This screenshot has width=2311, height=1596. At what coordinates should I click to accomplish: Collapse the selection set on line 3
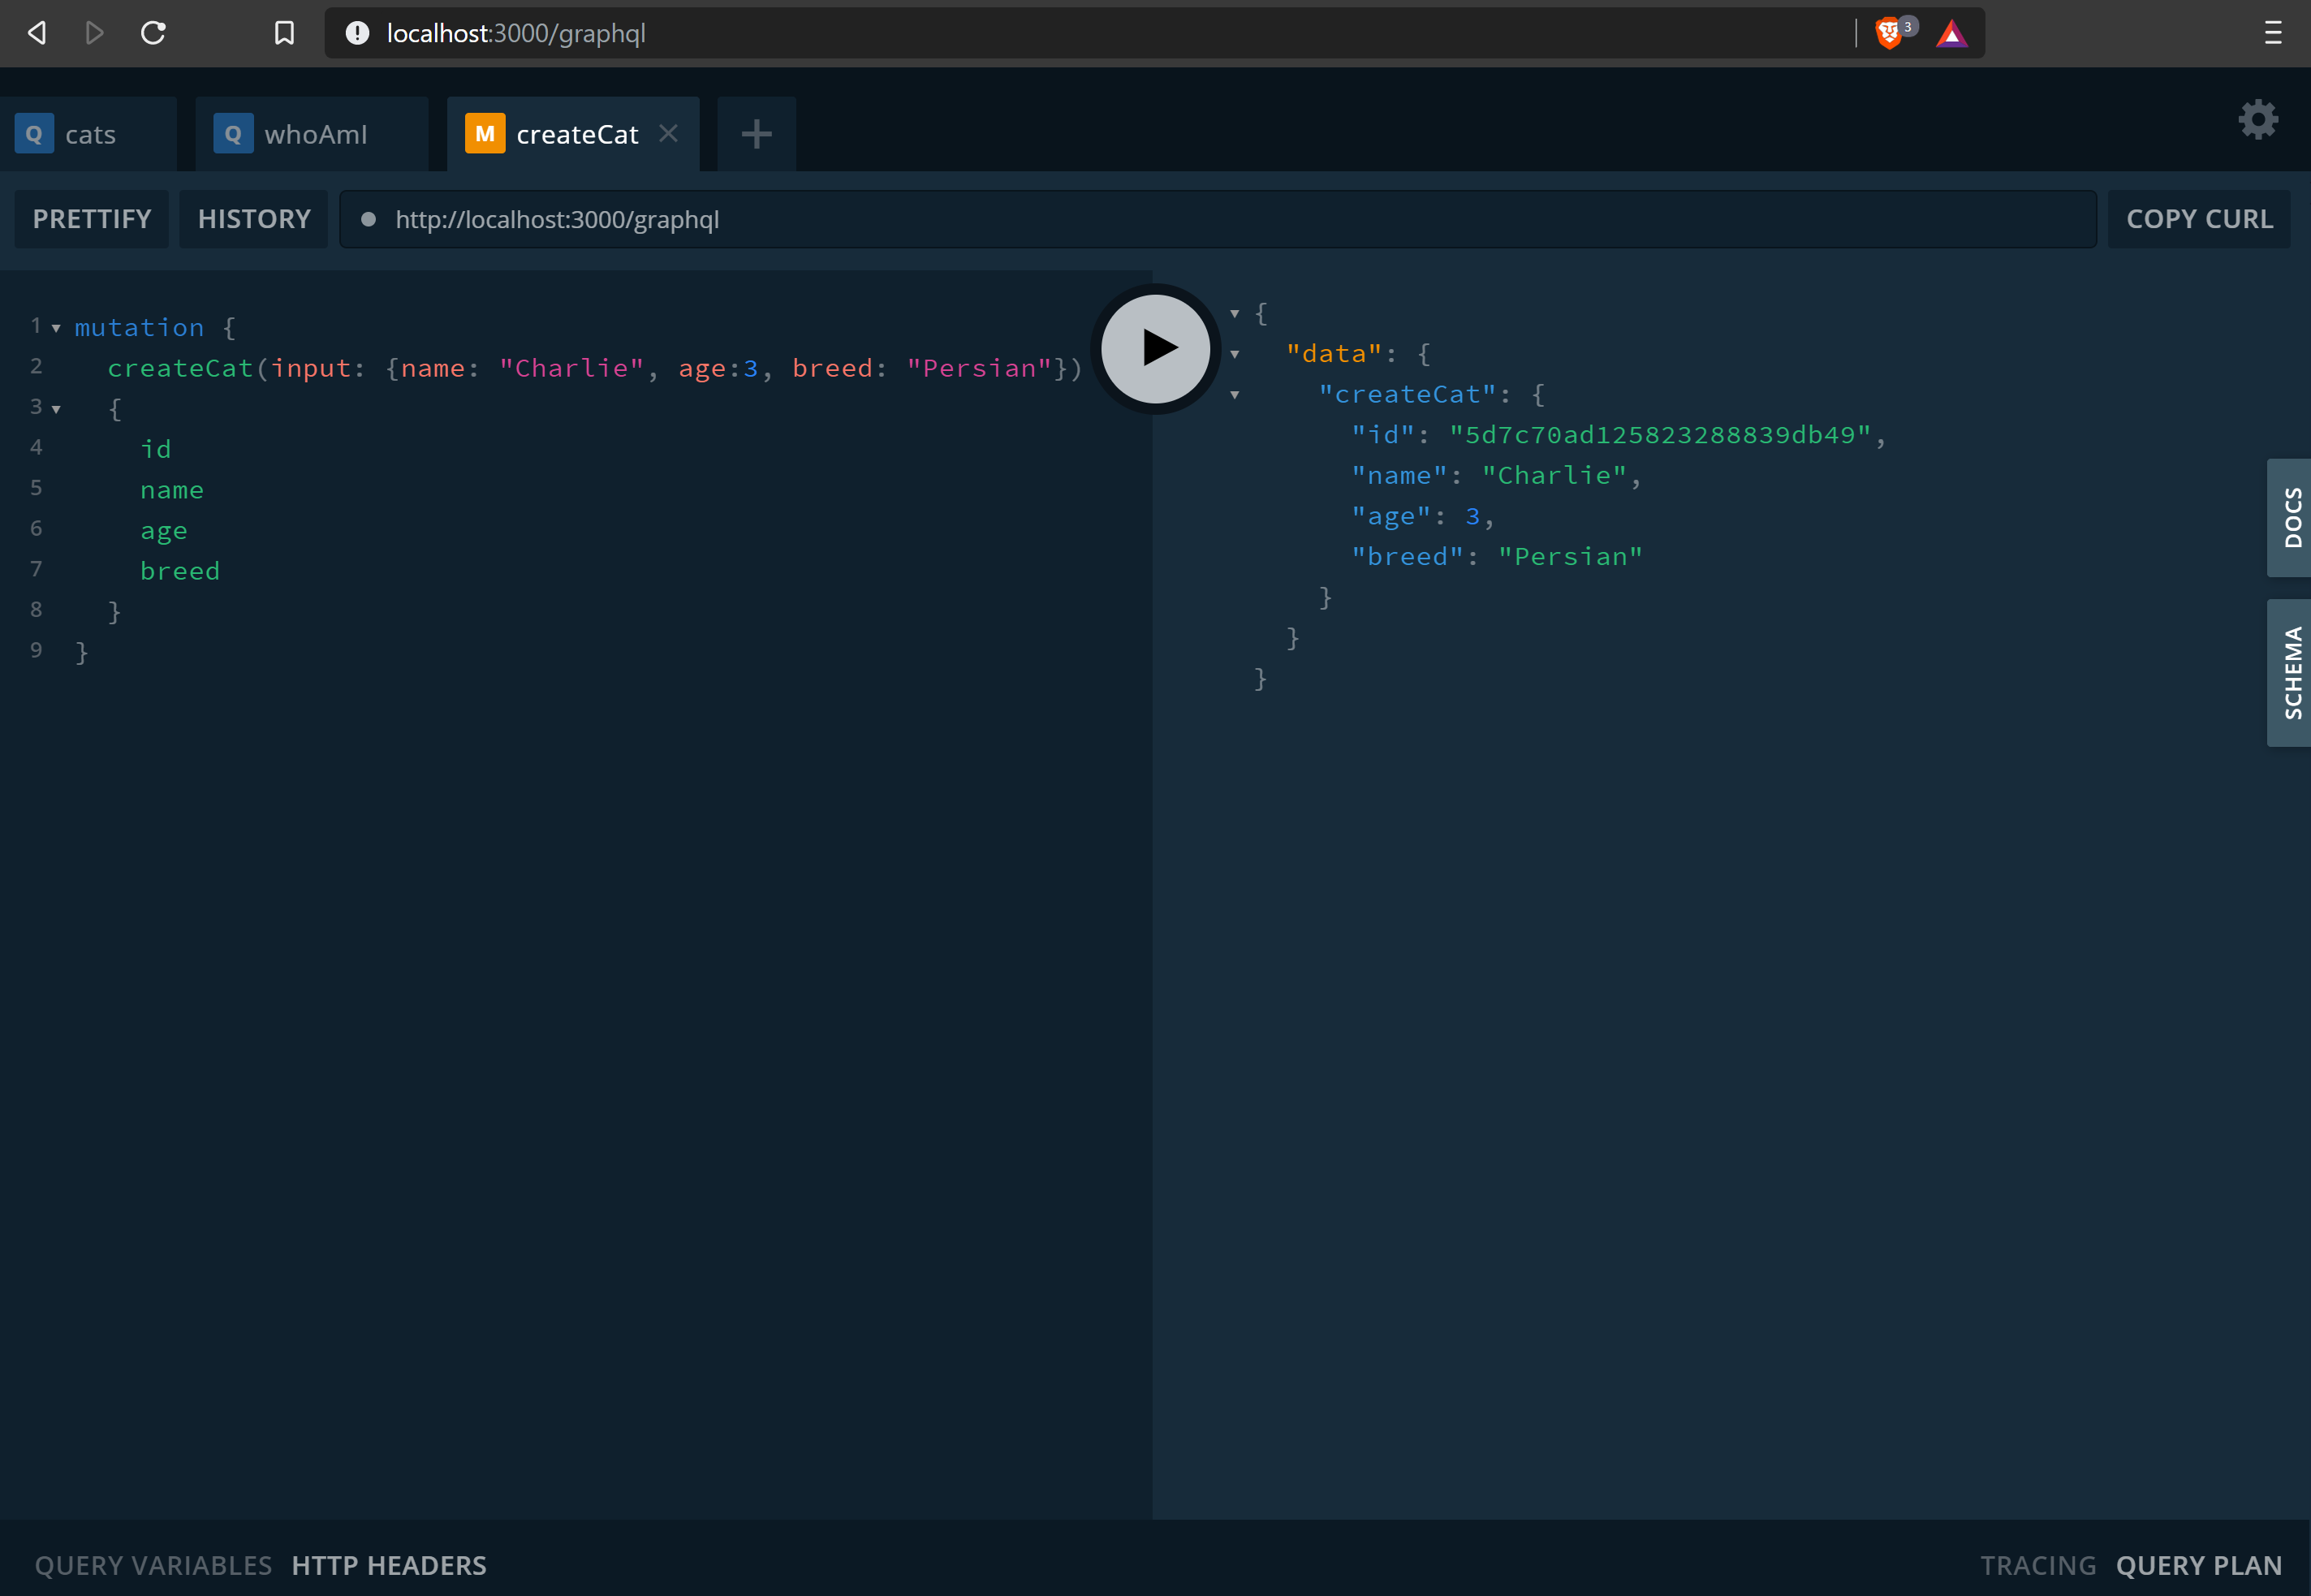[x=56, y=409]
